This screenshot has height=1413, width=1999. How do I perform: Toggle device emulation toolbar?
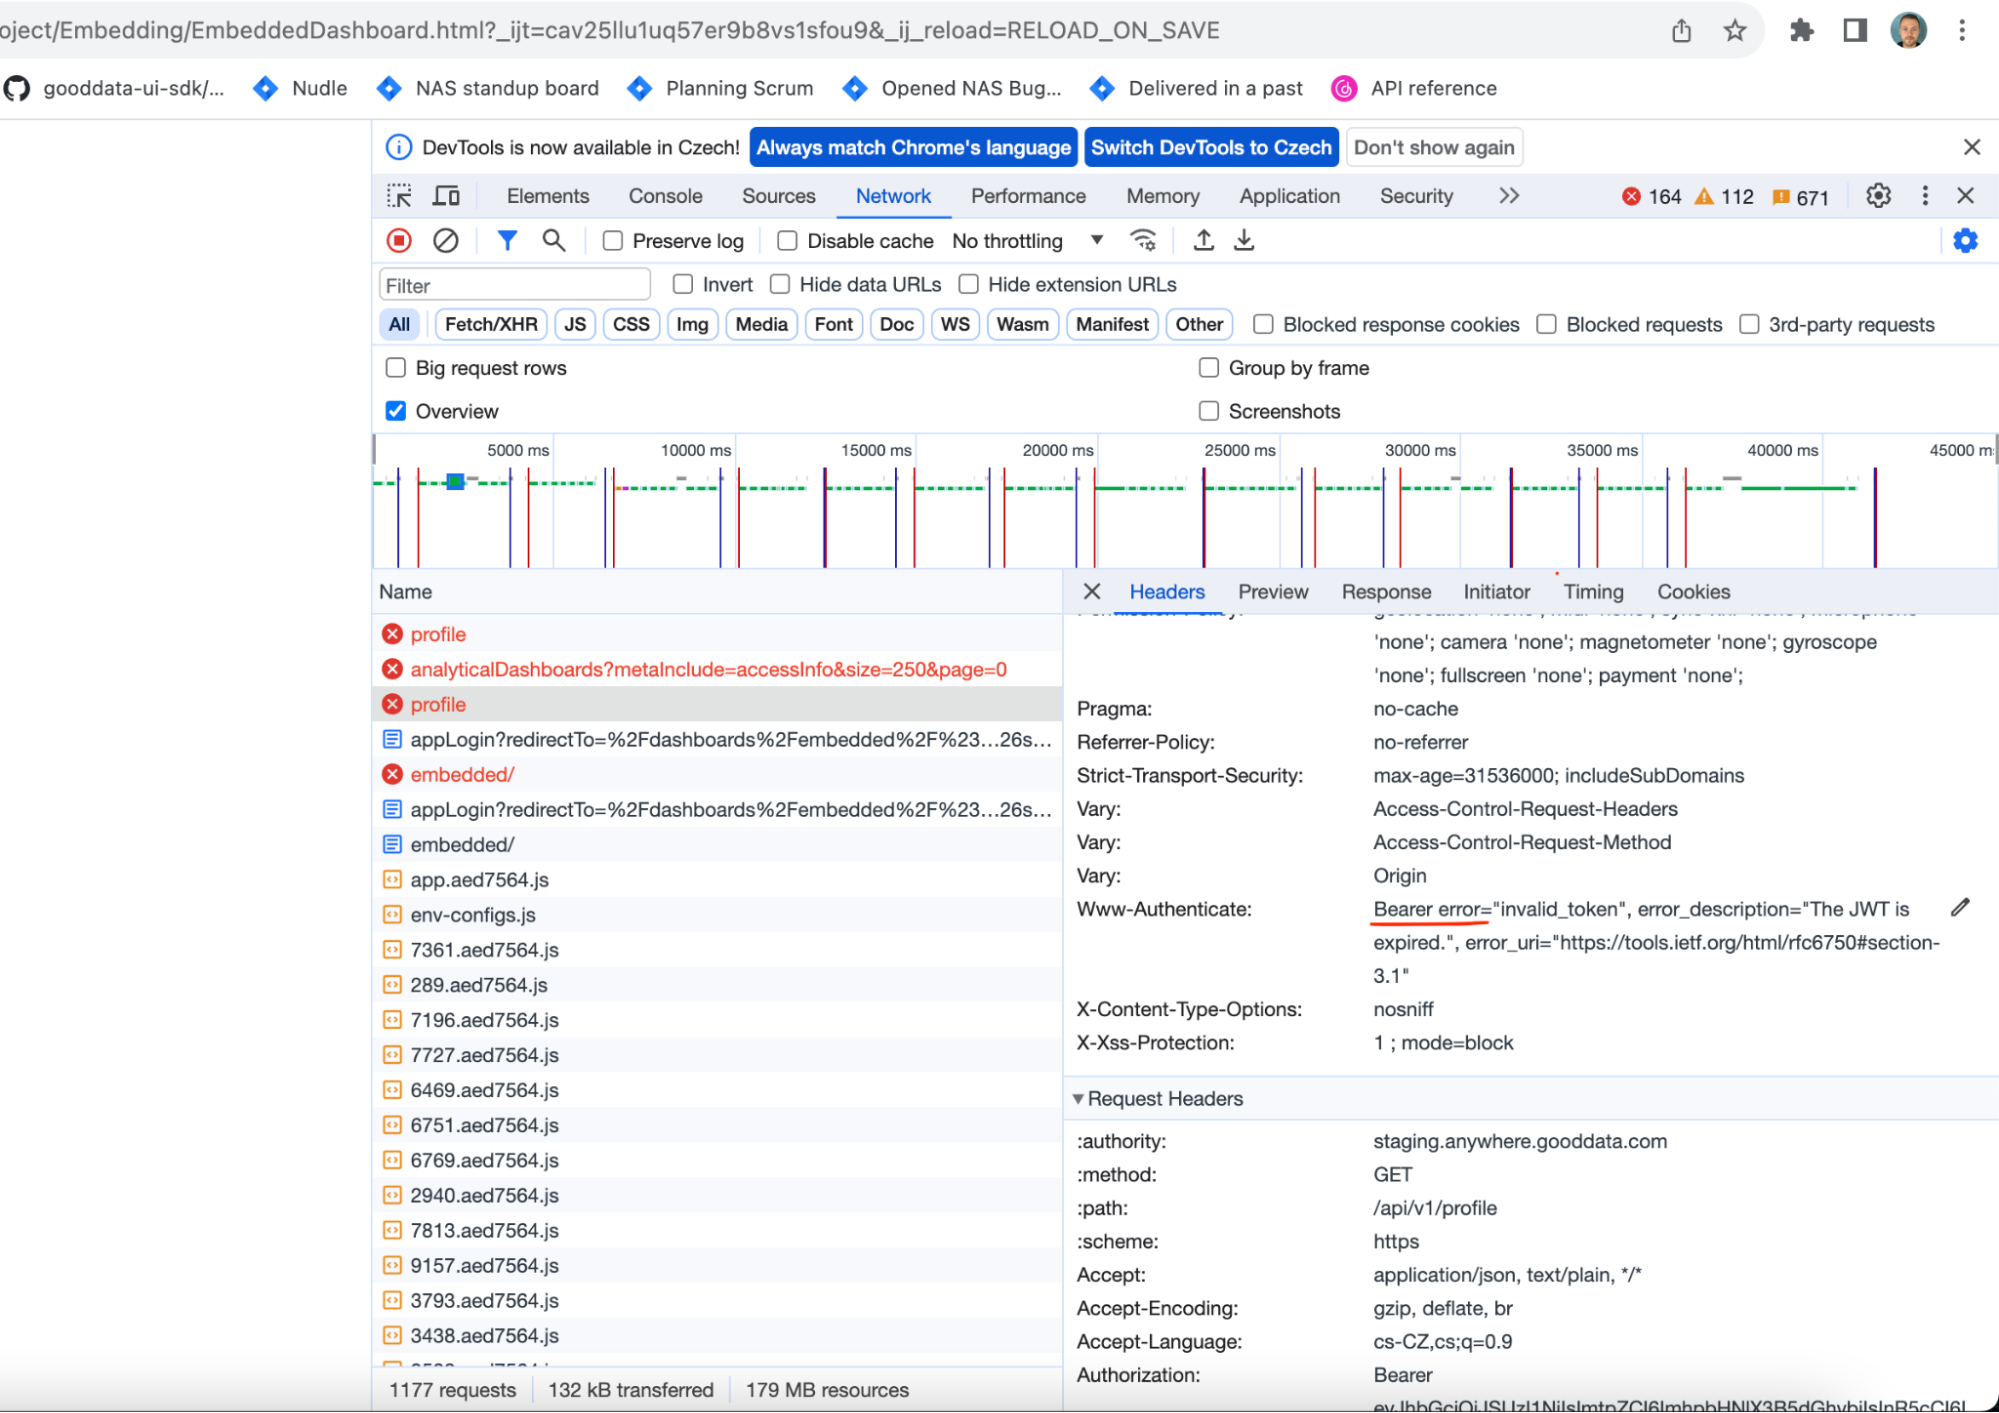(x=446, y=195)
